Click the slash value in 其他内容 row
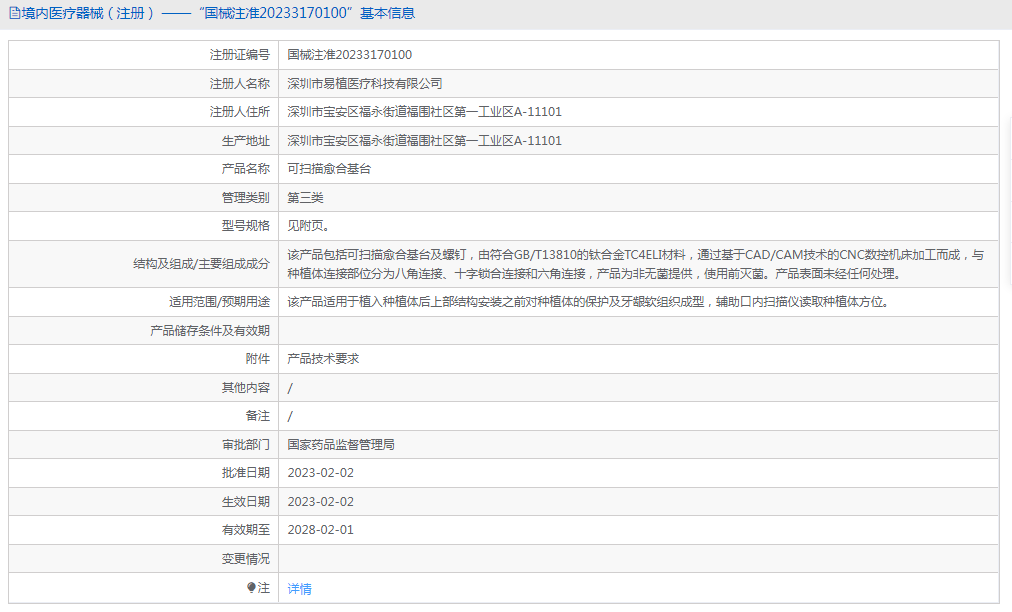The width and height of the screenshot is (1012, 612). click(290, 388)
